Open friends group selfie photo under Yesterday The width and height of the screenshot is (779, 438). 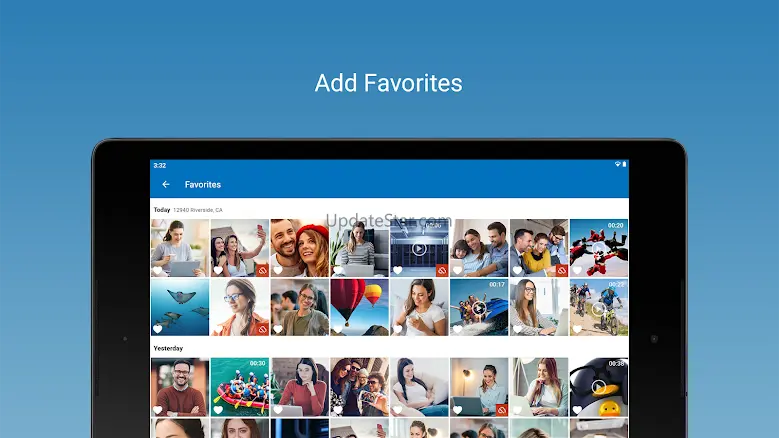[x=360, y=387]
